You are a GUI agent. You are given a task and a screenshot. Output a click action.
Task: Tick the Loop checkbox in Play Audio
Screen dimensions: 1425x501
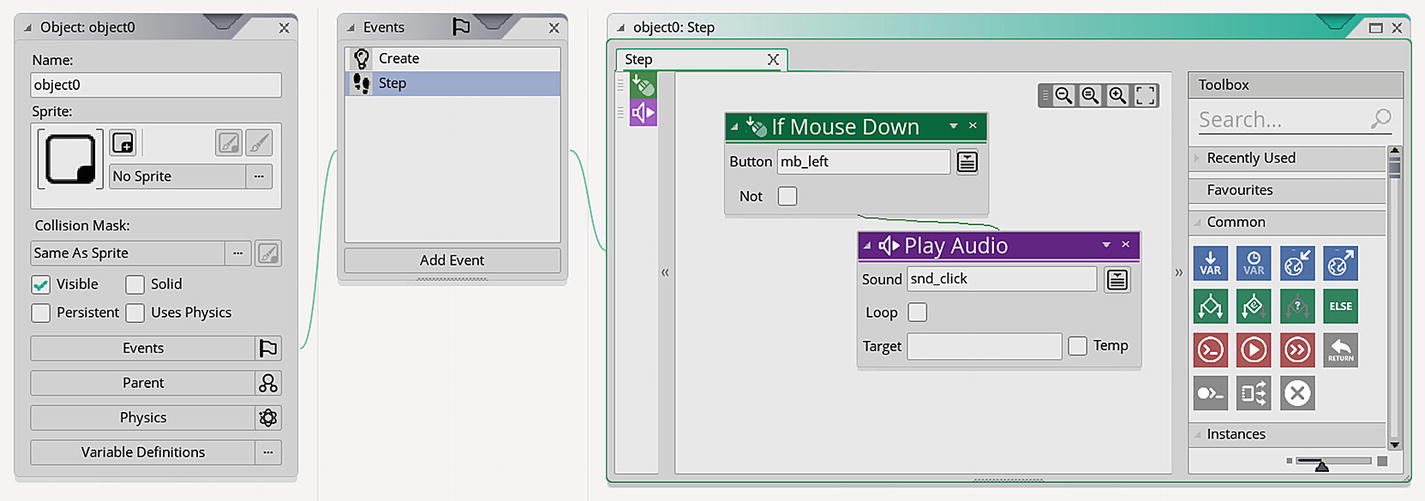click(x=917, y=313)
